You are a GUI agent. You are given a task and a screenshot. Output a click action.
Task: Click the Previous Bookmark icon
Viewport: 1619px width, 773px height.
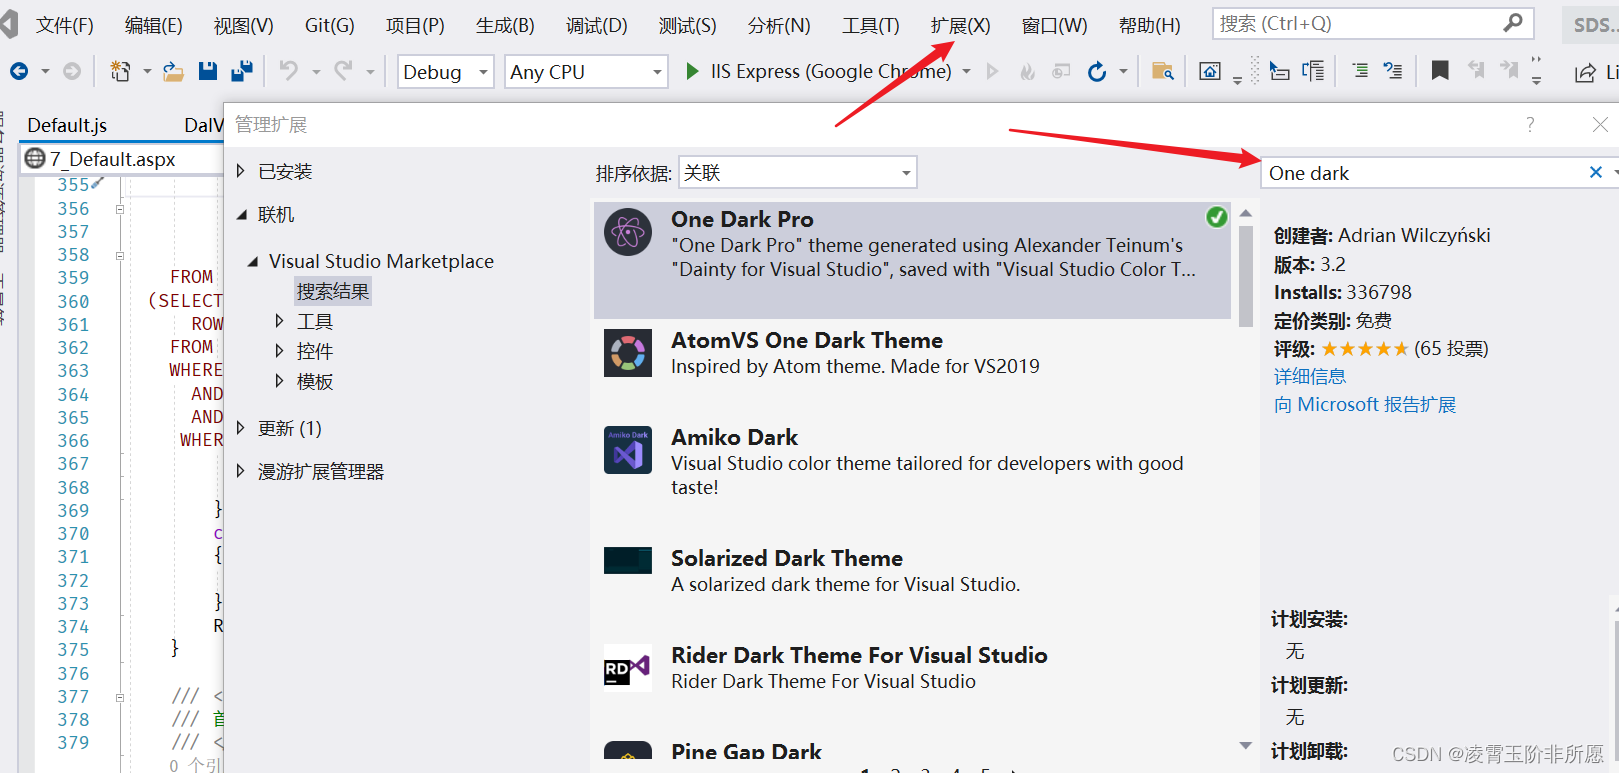(x=1476, y=70)
